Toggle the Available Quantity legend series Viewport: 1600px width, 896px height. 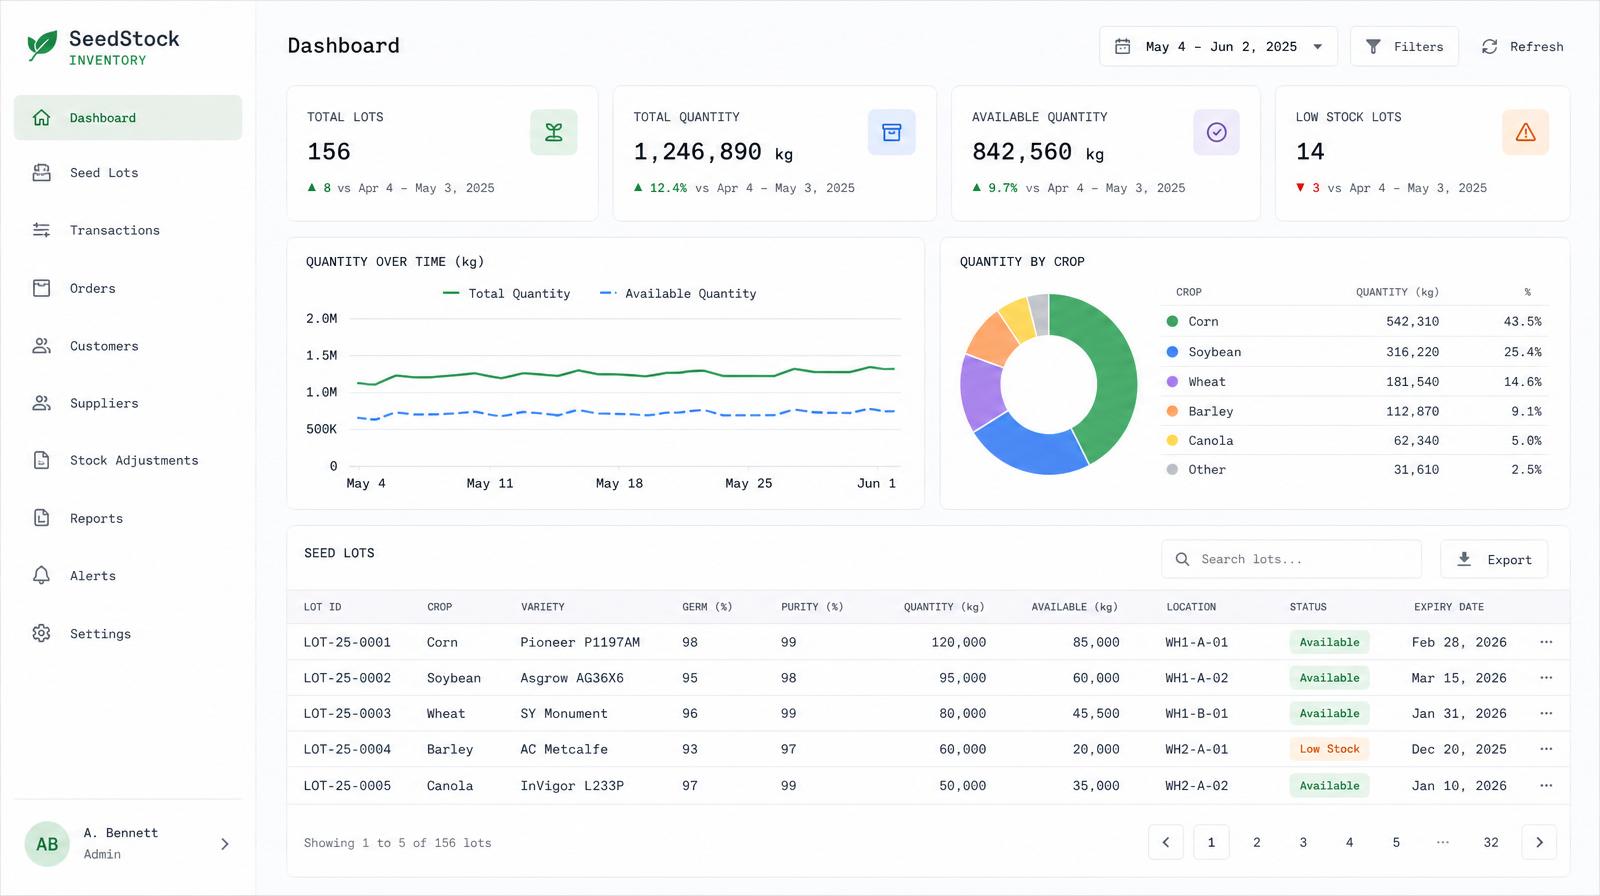coord(678,294)
